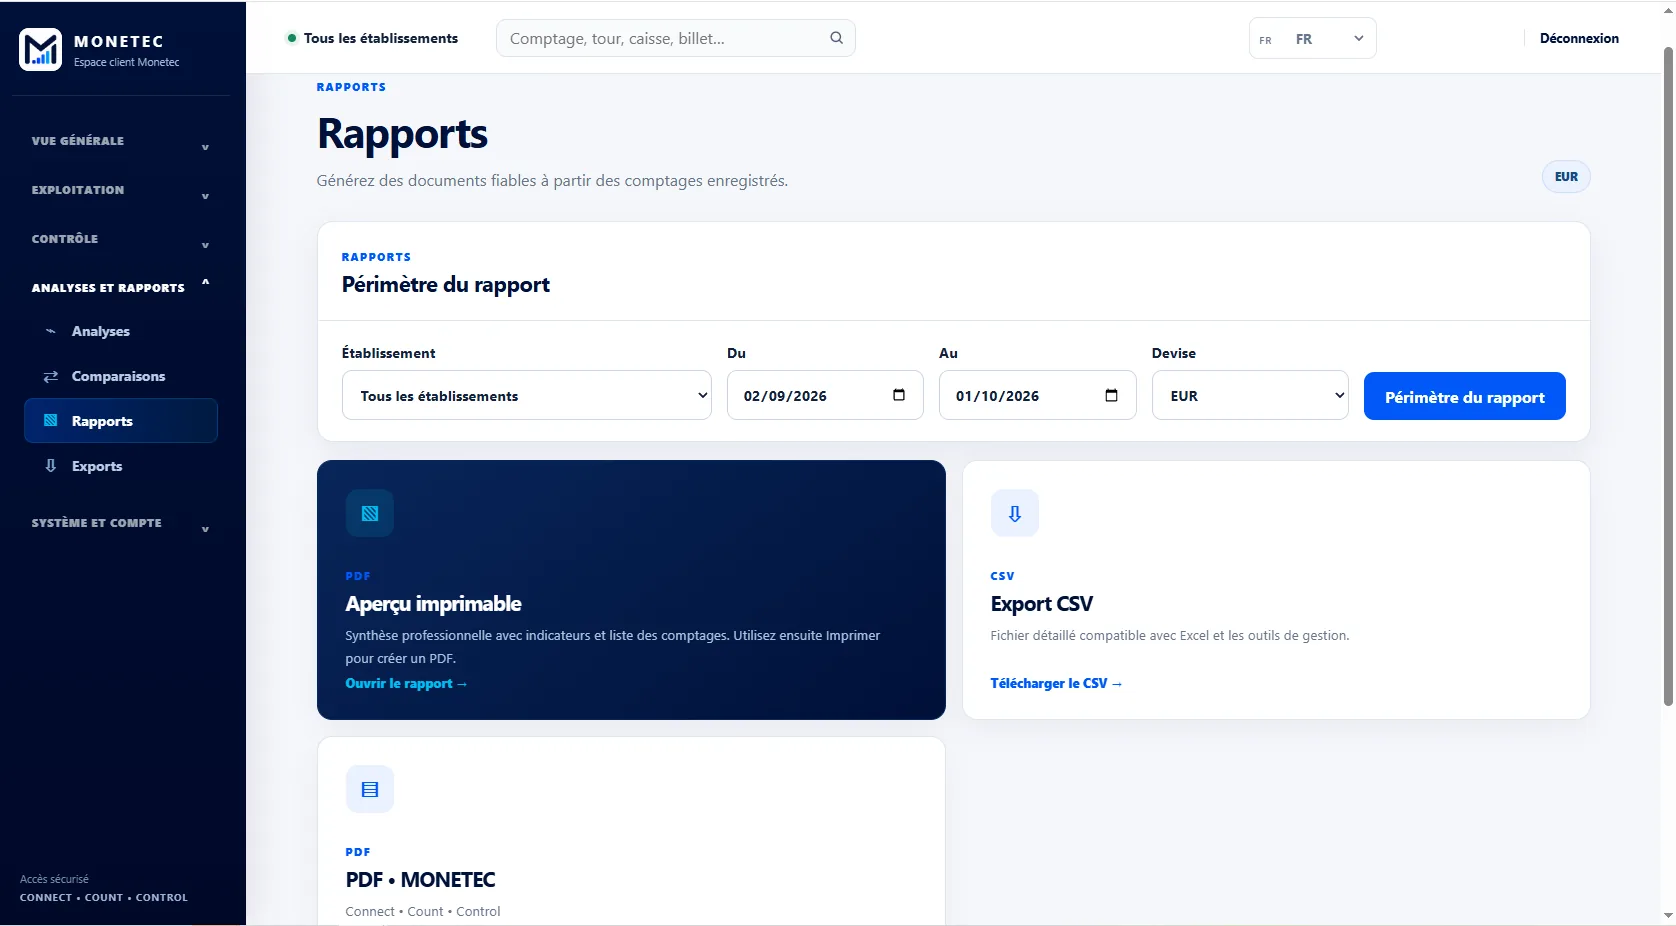Click the EUR badge near page title

tap(1566, 177)
